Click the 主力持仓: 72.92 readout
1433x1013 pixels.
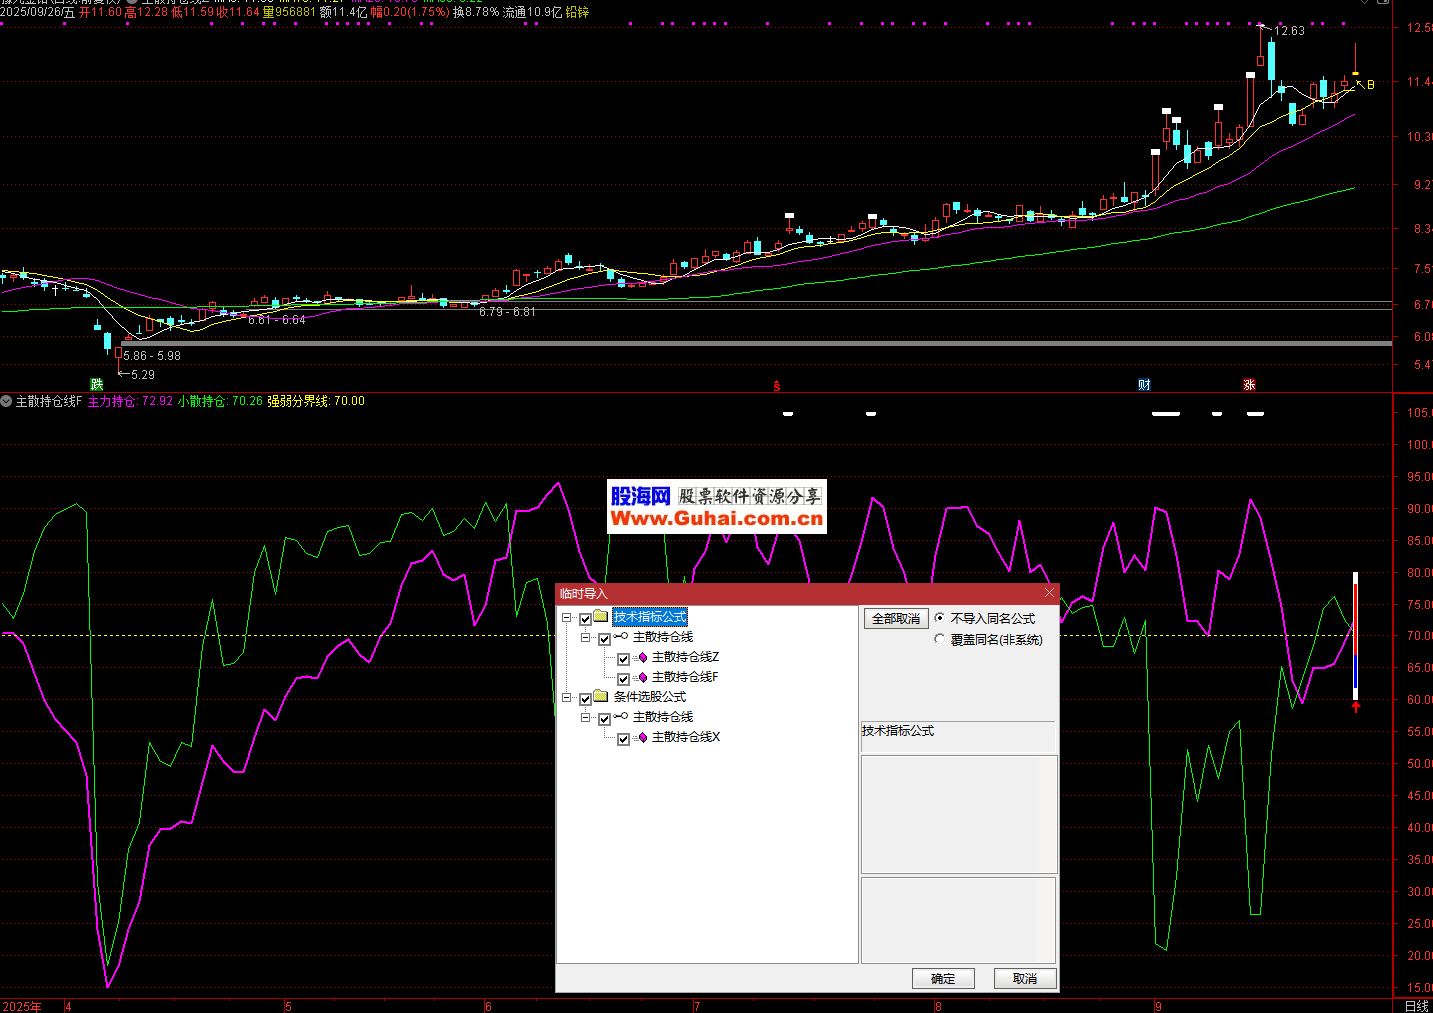130,401
